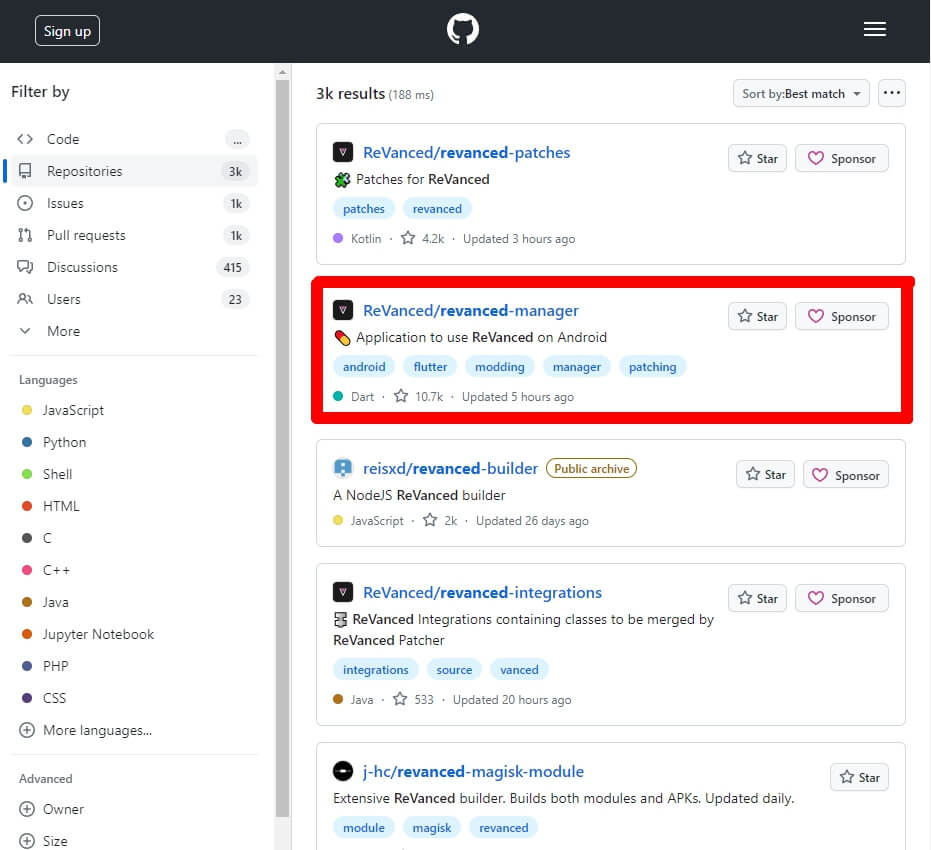Click the reisxd avatar icon
Image resolution: width=931 pixels, height=850 pixels.
coord(343,468)
